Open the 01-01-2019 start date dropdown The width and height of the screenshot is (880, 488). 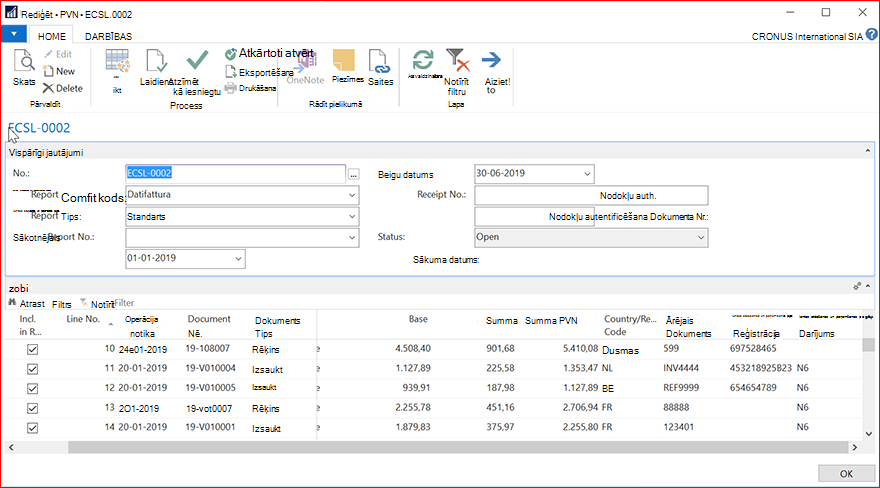238,259
